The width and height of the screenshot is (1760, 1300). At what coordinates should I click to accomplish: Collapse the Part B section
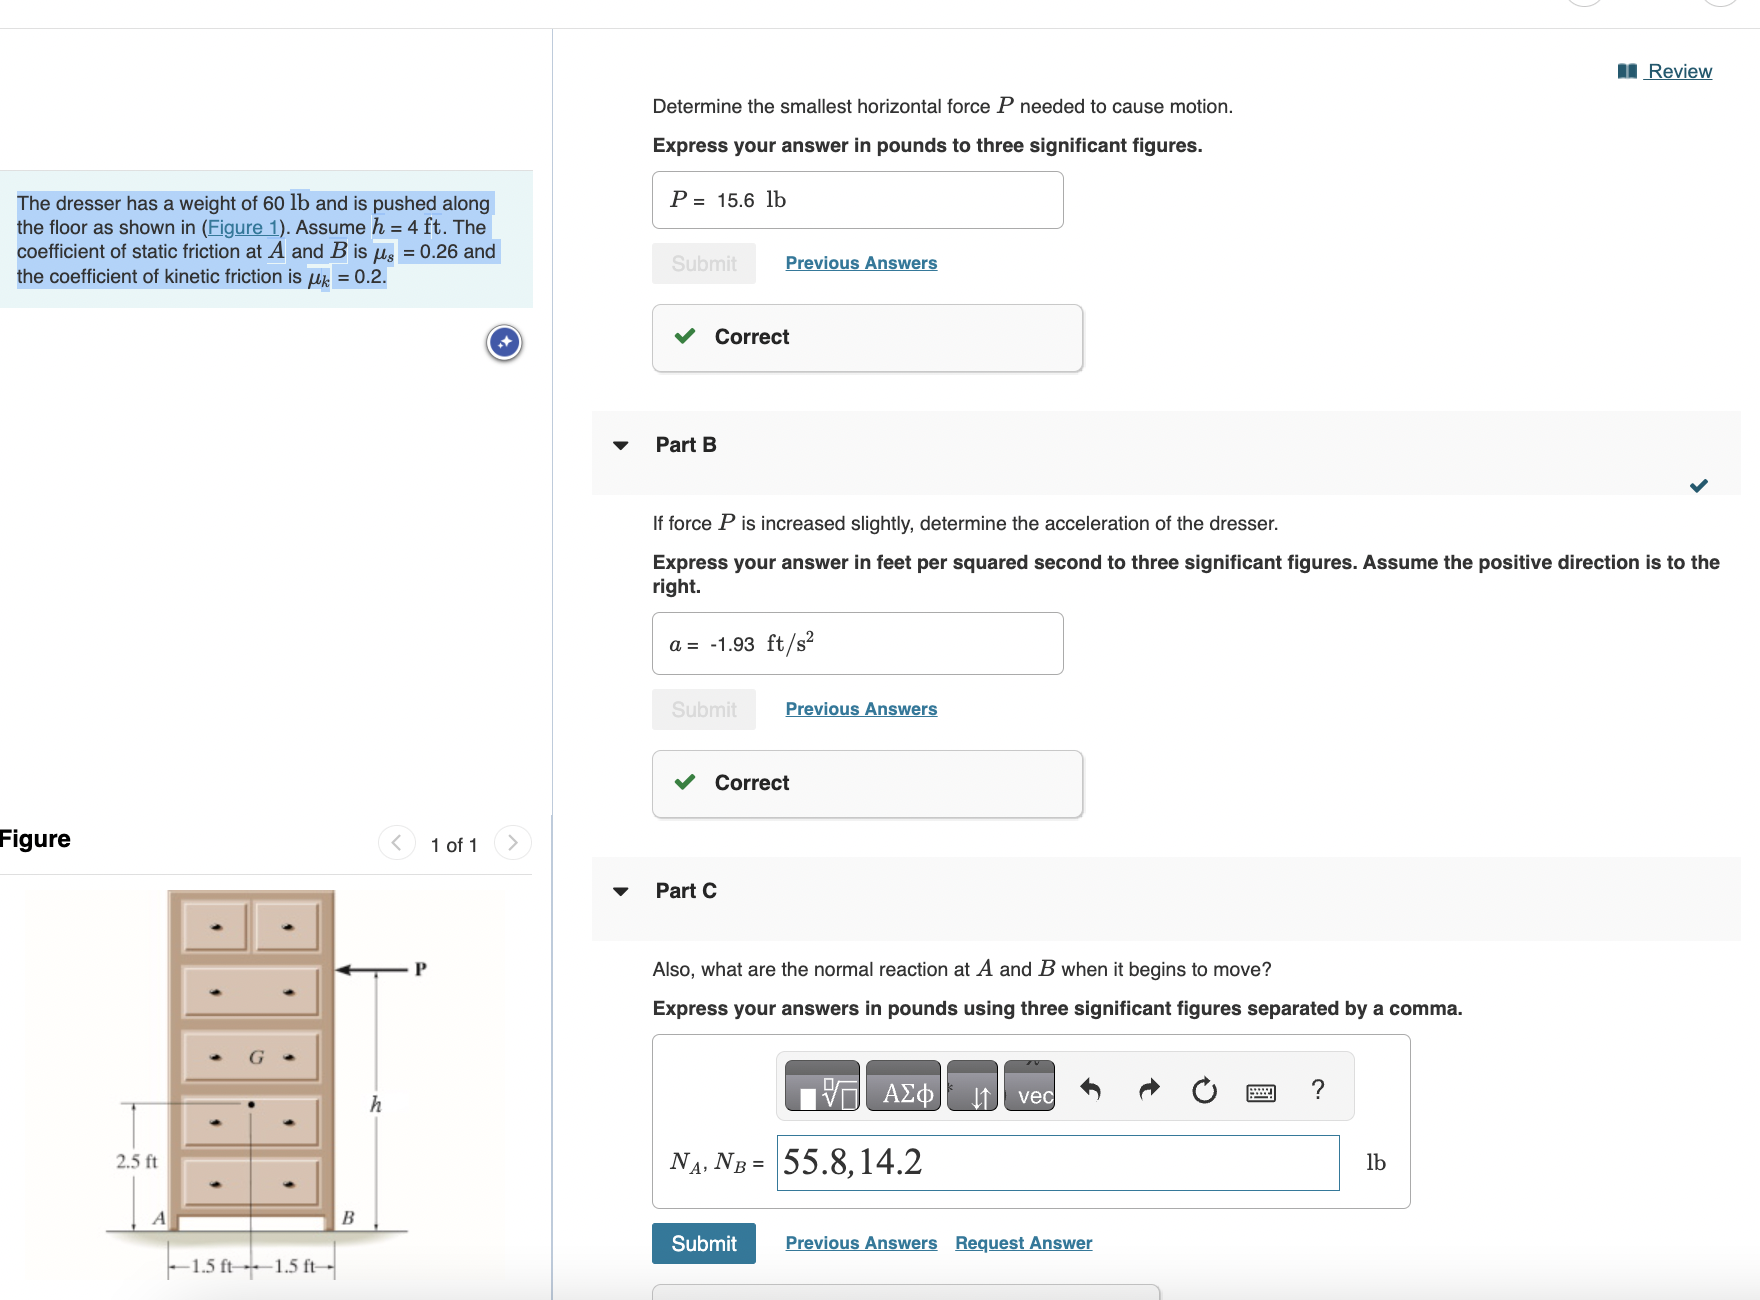621,446
